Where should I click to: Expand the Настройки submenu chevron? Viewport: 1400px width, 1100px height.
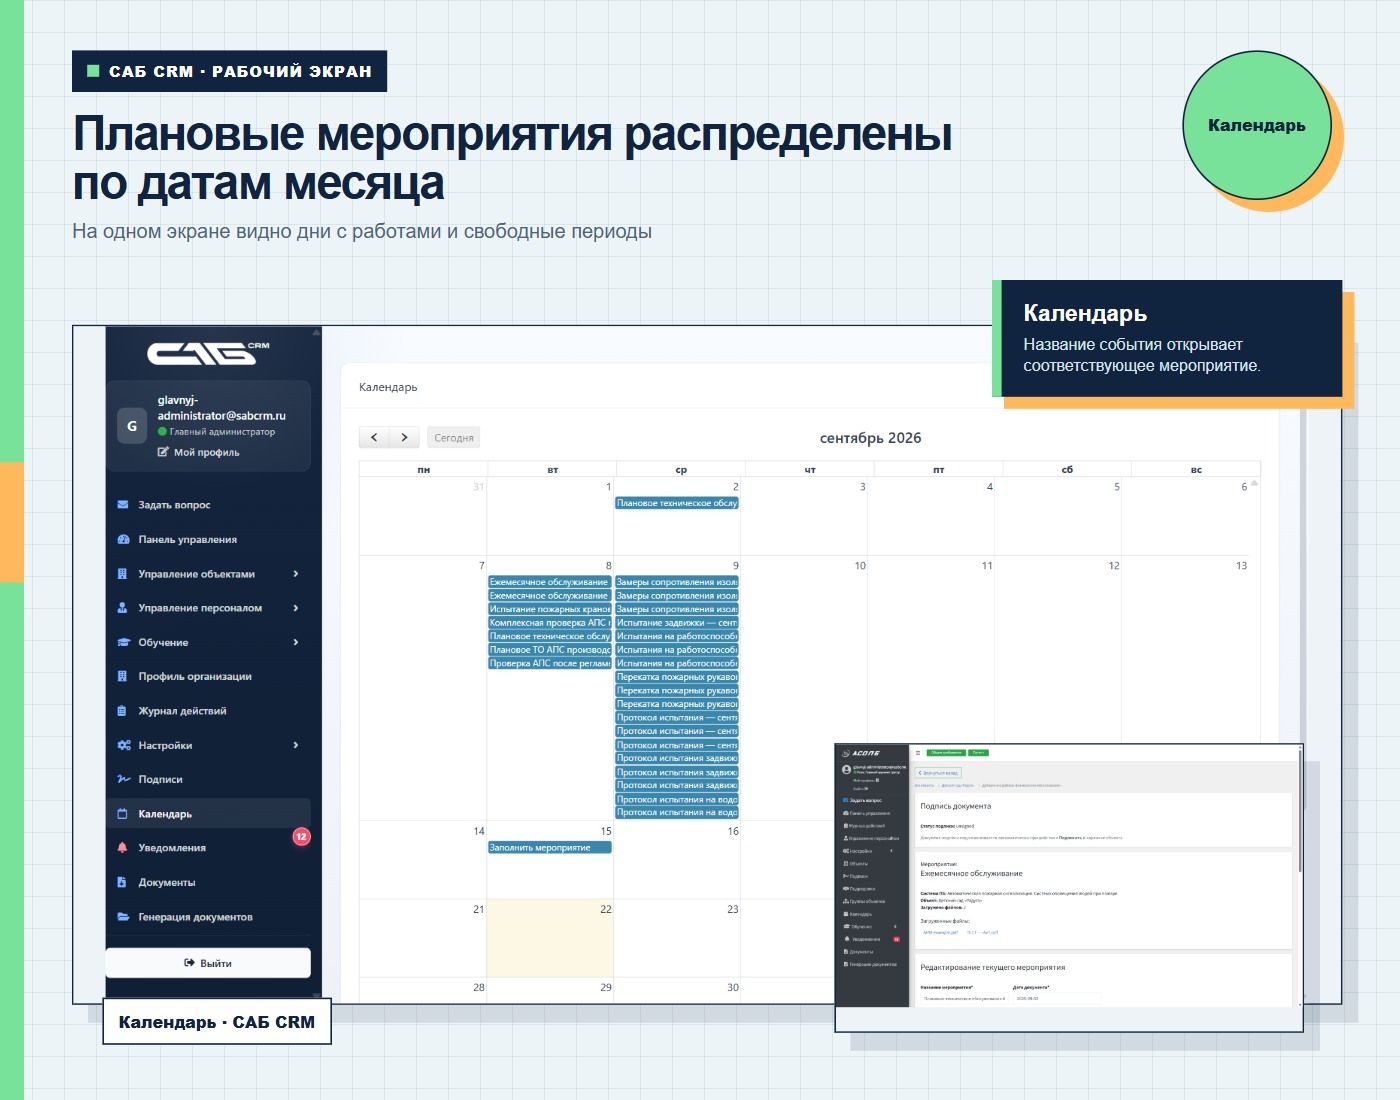point(296,745)
